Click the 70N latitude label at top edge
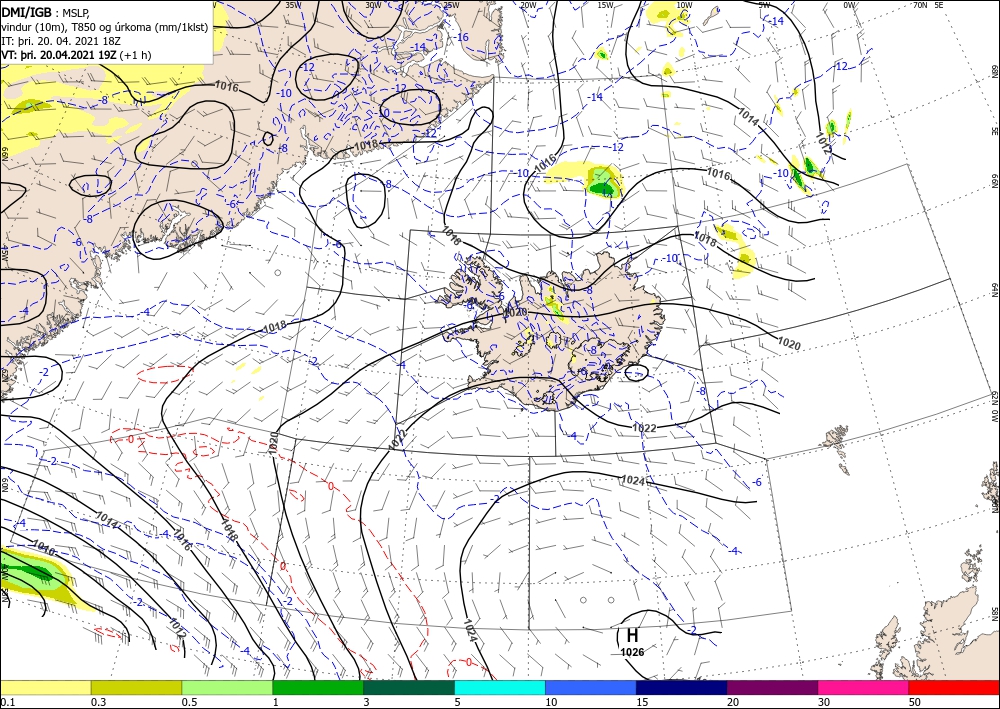 tap(920, 5)
